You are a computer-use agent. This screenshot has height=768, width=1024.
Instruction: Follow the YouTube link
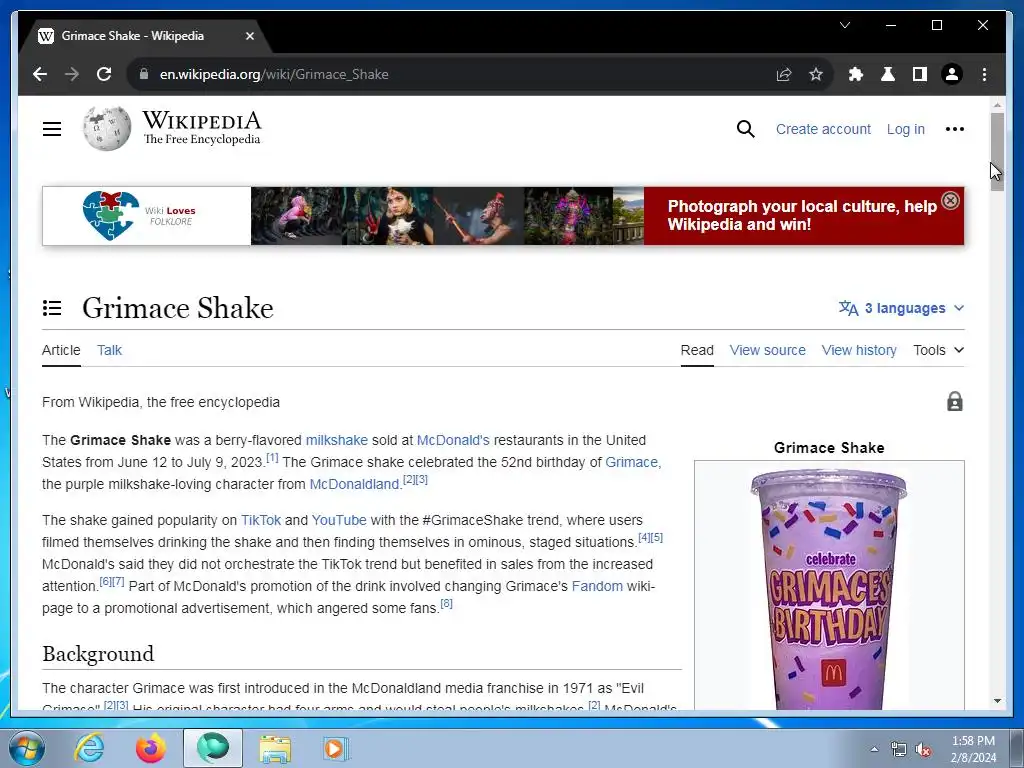click(x=338, y=520)
